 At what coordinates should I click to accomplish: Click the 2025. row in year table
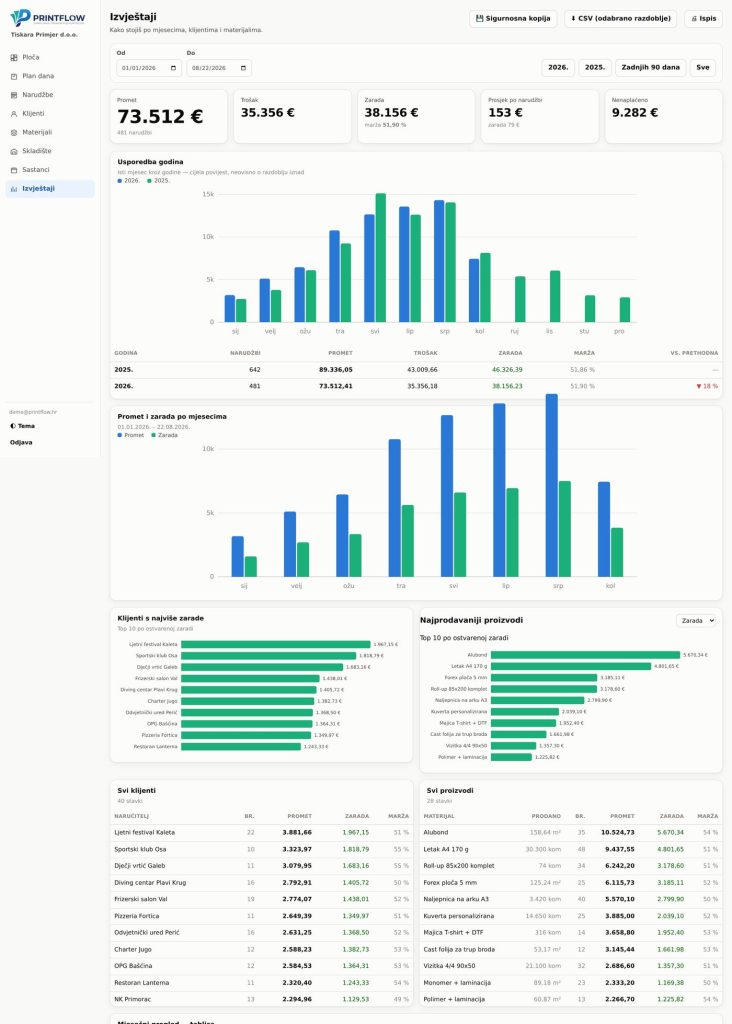pos(416,370)
